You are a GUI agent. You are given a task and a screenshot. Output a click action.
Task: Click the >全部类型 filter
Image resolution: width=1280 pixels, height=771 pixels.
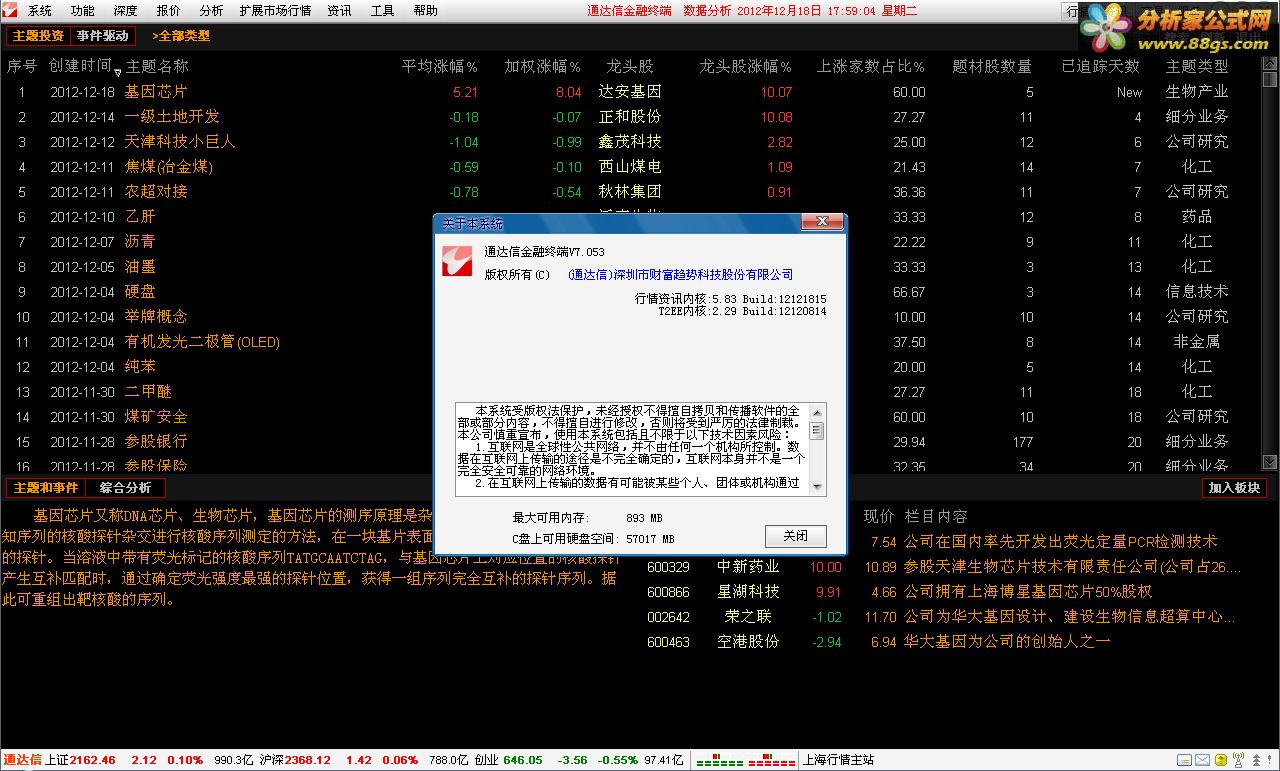click(181, 36)
